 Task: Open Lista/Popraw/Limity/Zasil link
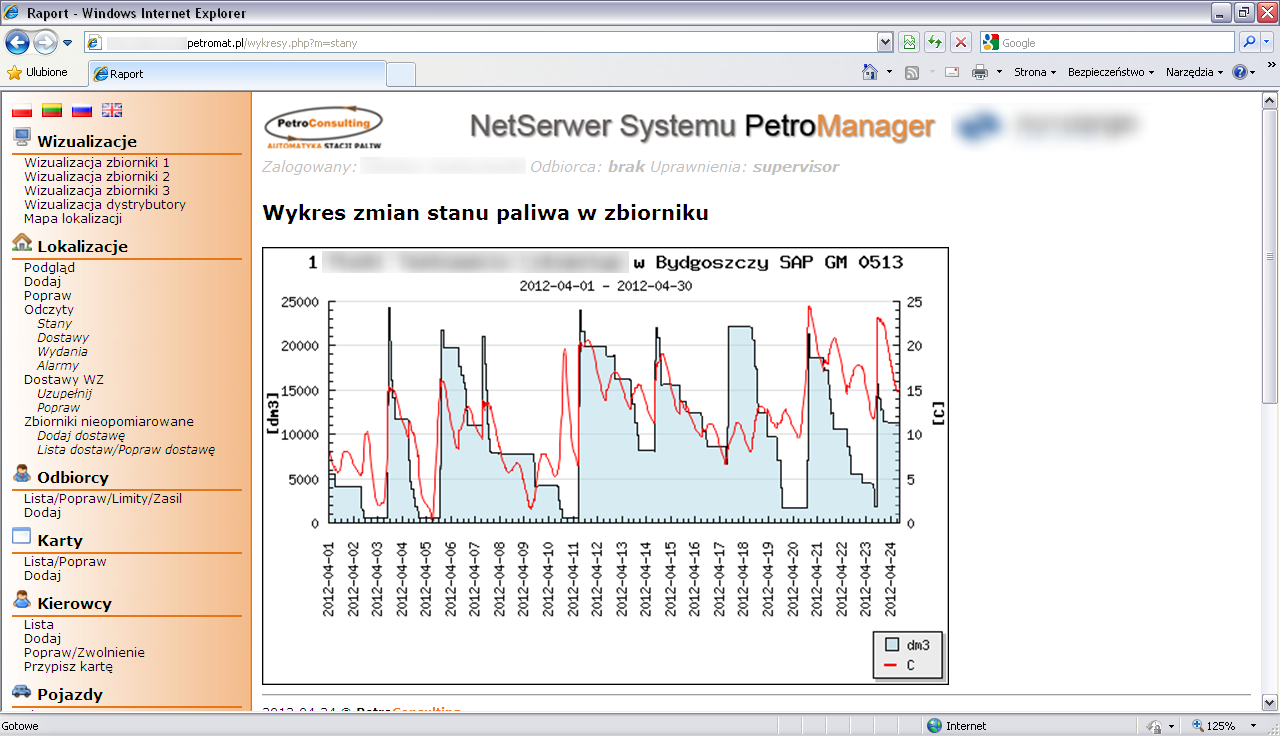coord(103,498)
